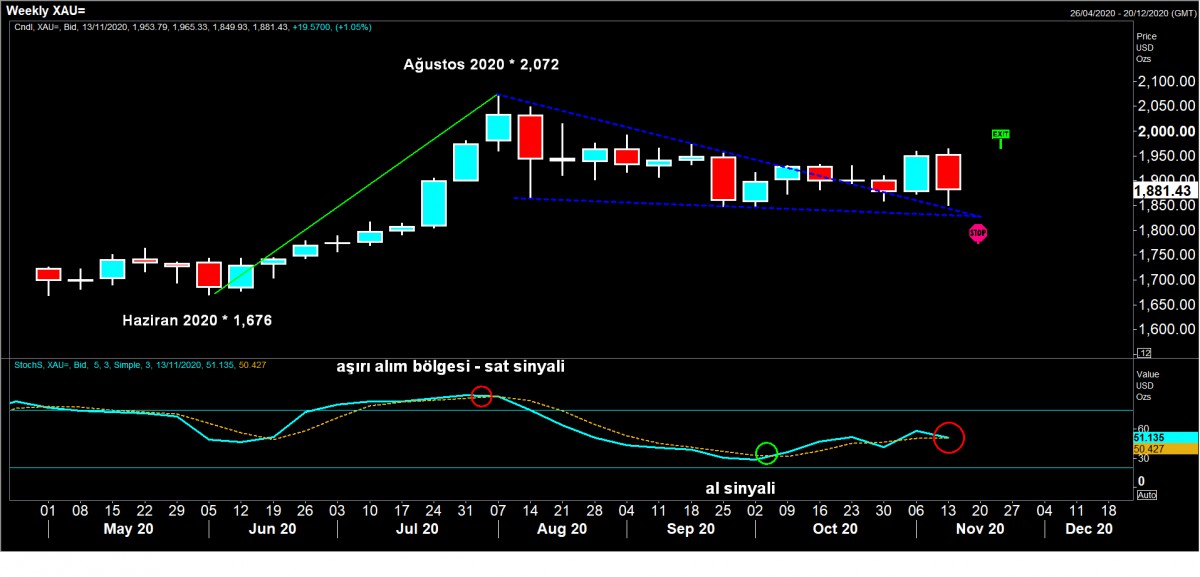Screen dimensions: 1200x577
Task: Select the cyan 51.135 stochastic value tag
Action: [x=1163, y=437]
